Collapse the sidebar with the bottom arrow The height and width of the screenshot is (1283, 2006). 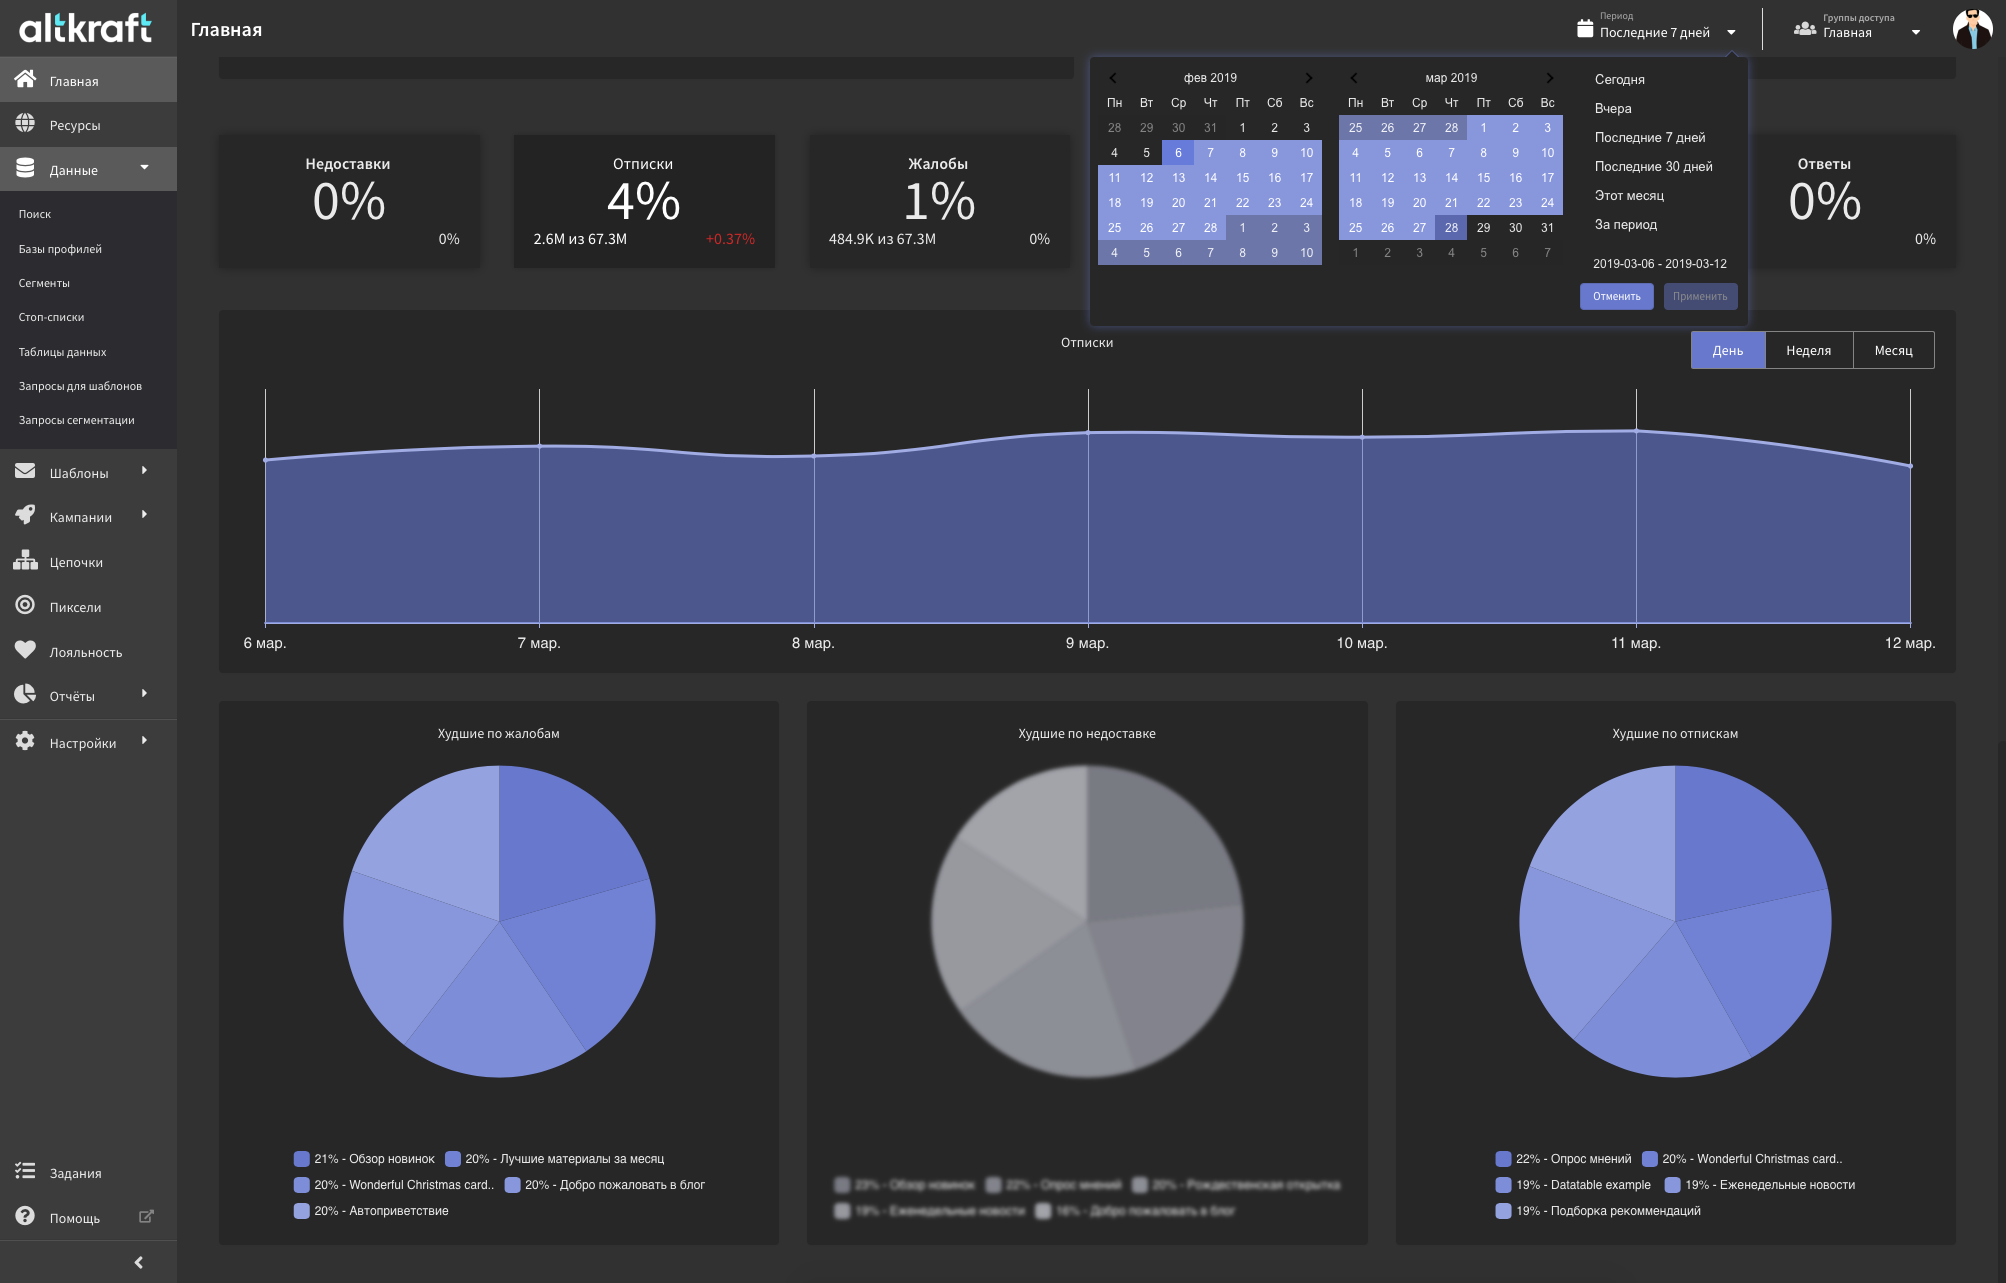[x=138, y=1262]
